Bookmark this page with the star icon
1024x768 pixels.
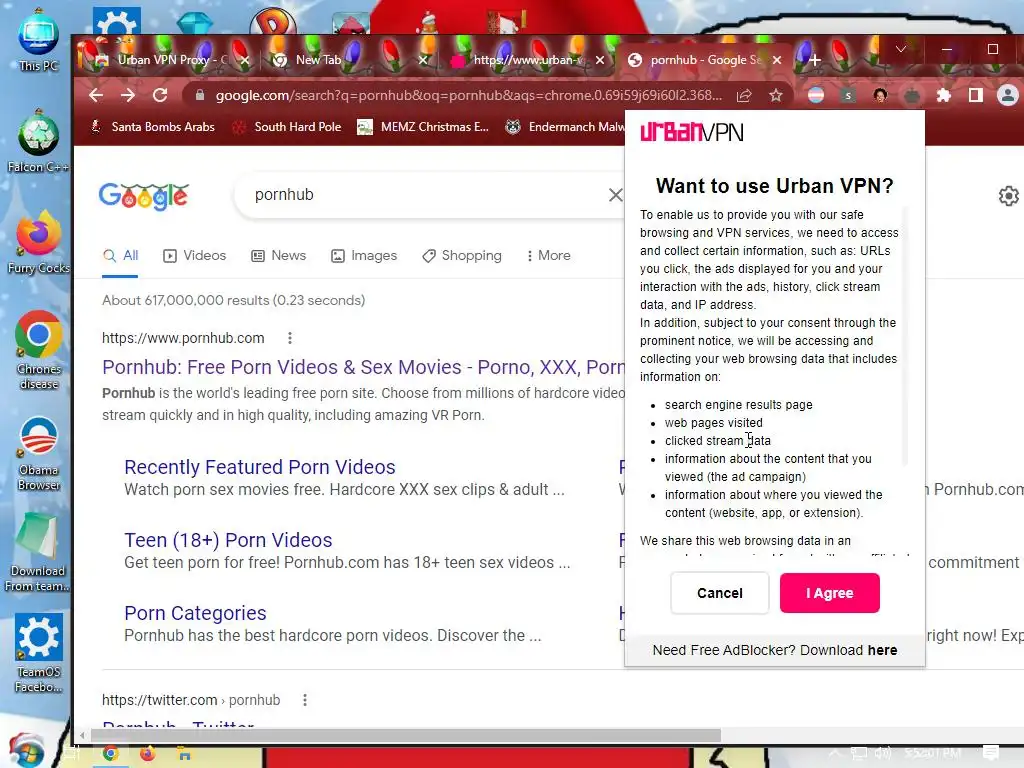point(775,96)
